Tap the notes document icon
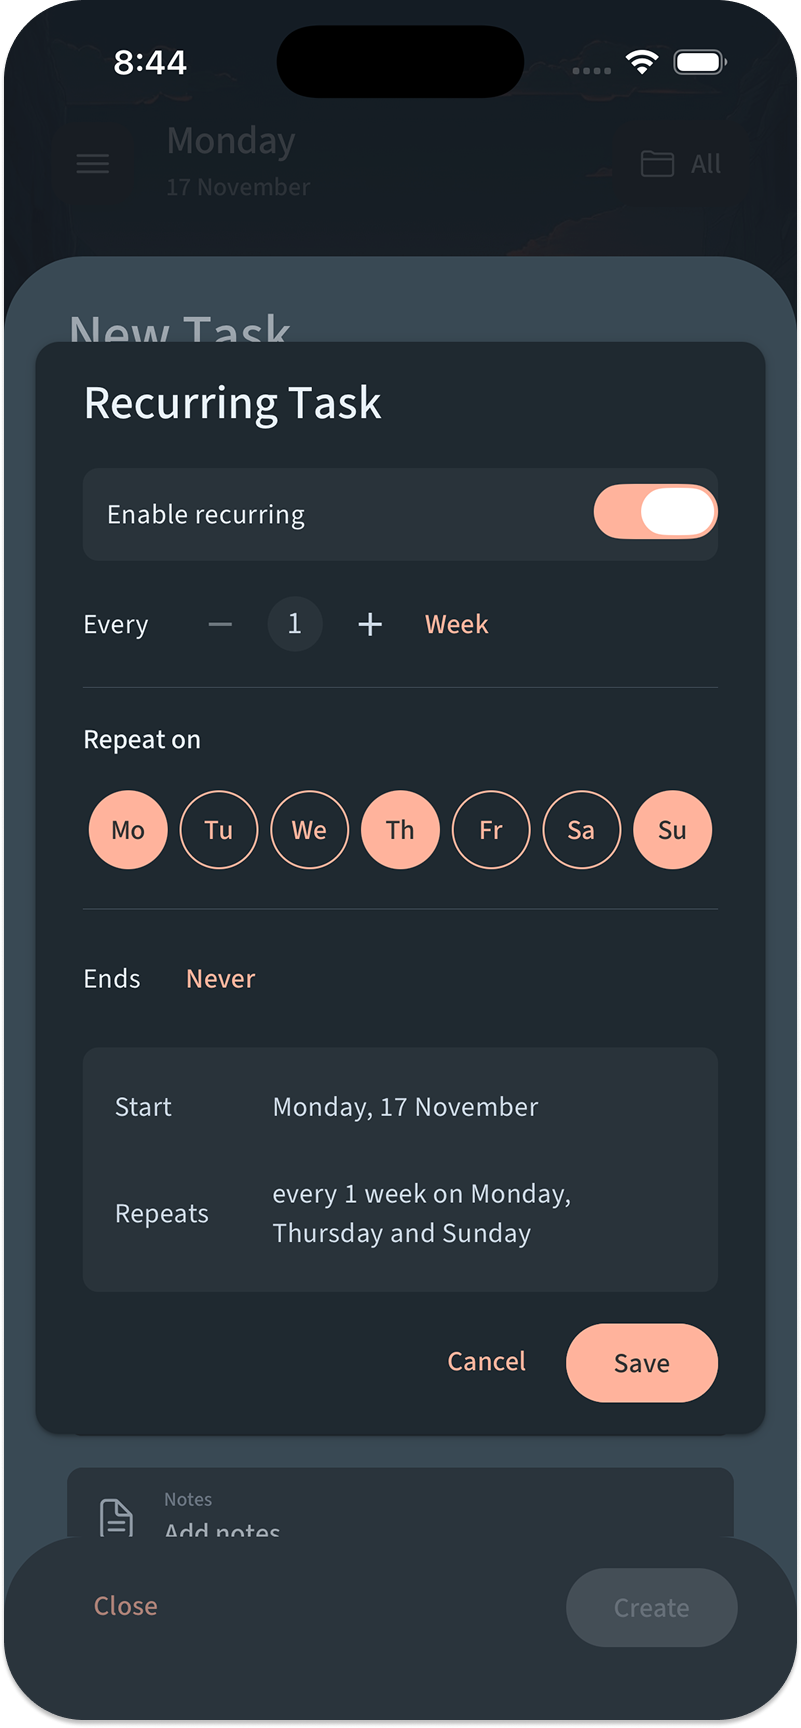This screenshot has width=801, height=1728. point(117,1516)
